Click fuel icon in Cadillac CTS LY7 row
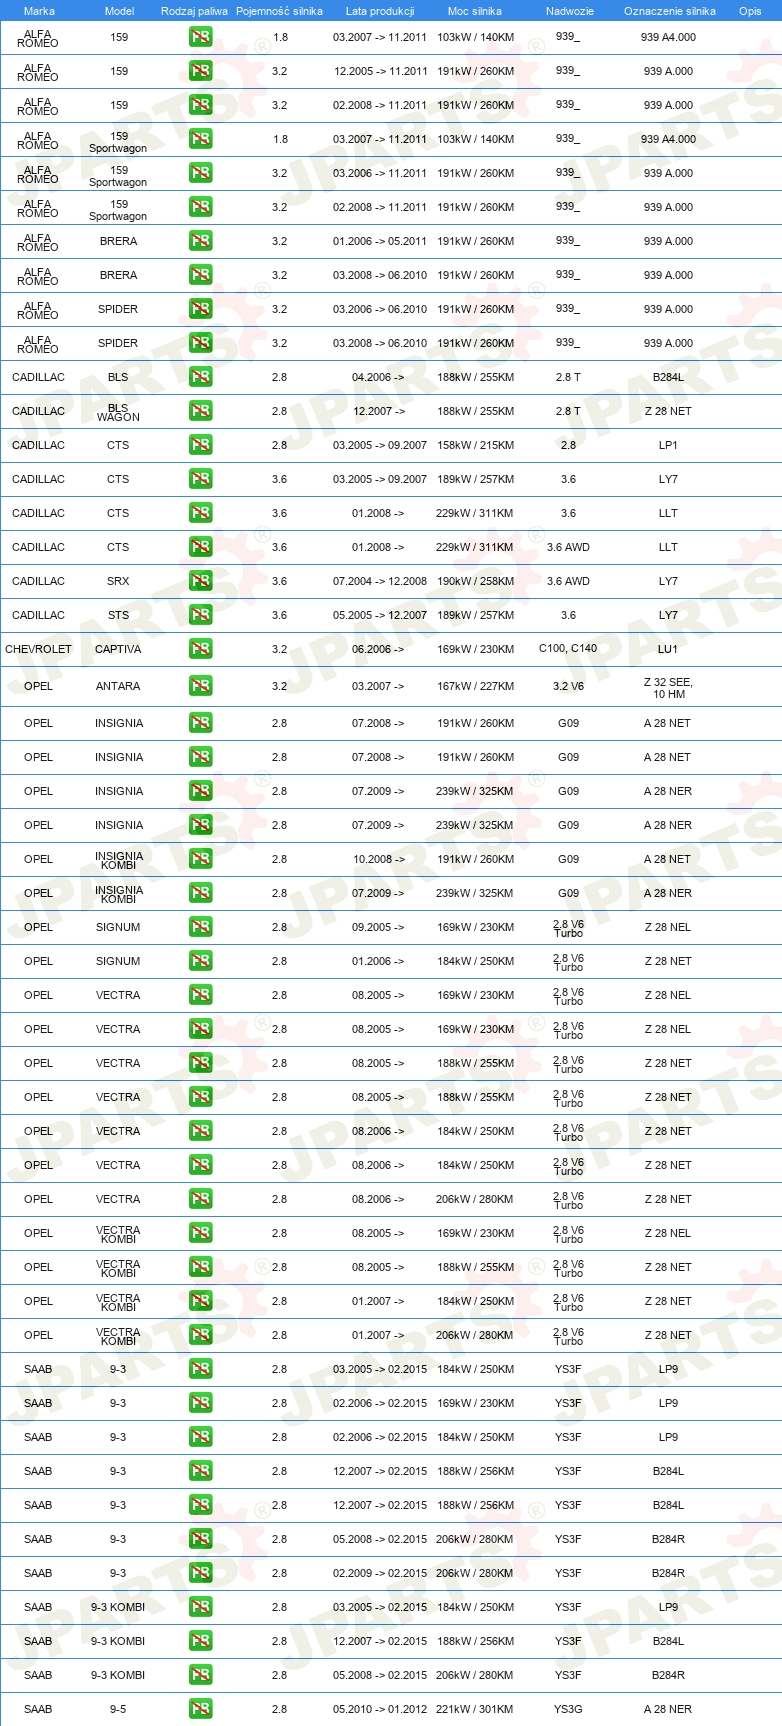Viewport: 782px width, 1726px height. pos(201,479)
